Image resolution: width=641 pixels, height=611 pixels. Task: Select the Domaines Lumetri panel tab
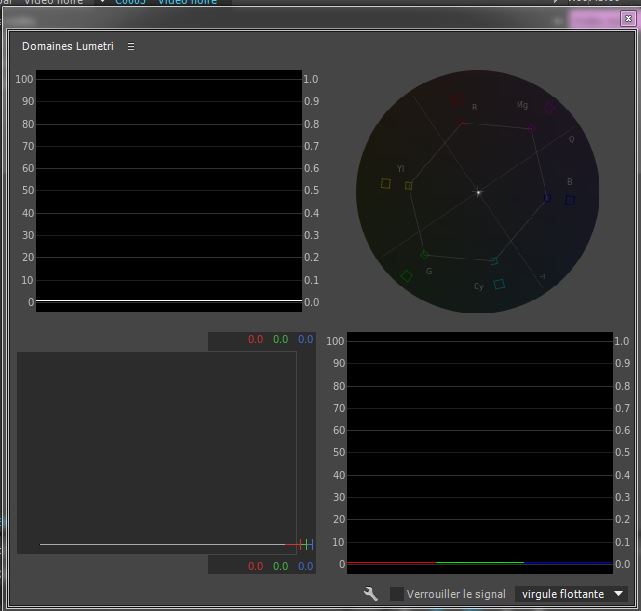click(68, 46)
